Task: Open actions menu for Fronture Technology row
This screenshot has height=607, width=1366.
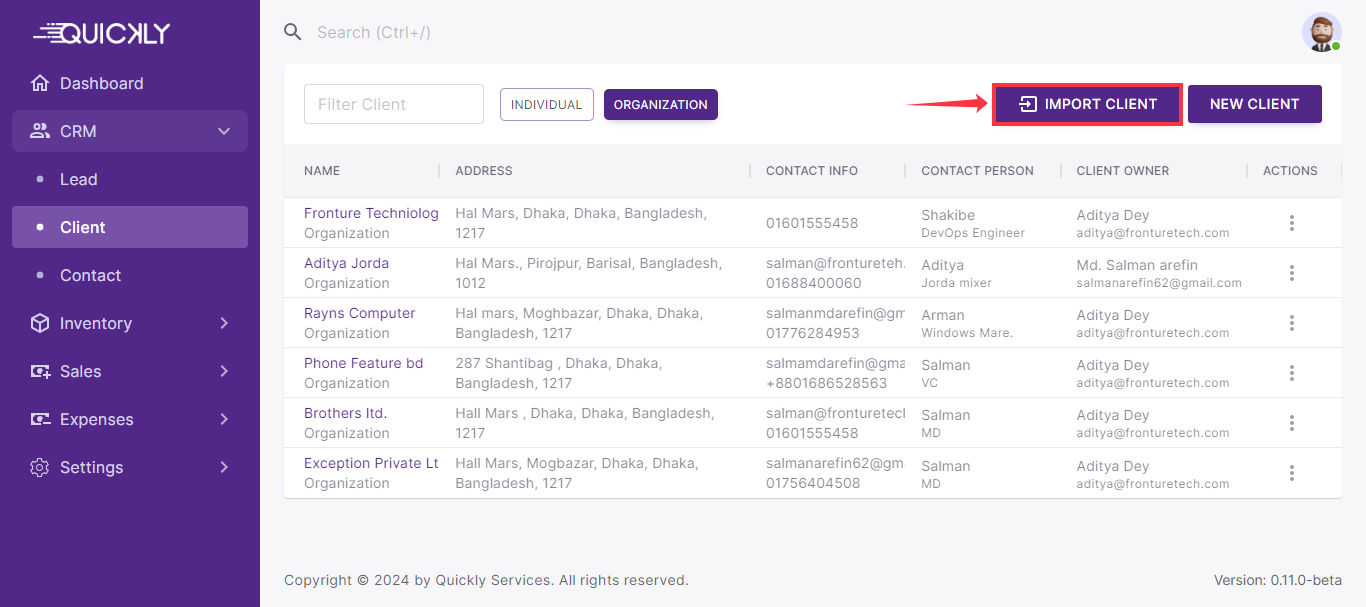Action: pyautogui.click(x=1291, y=223)
